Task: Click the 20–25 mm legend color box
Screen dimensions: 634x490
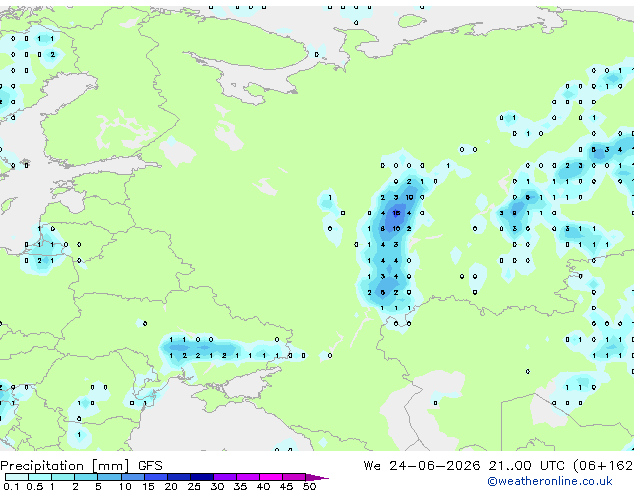Action: click(x=179, y=477)
